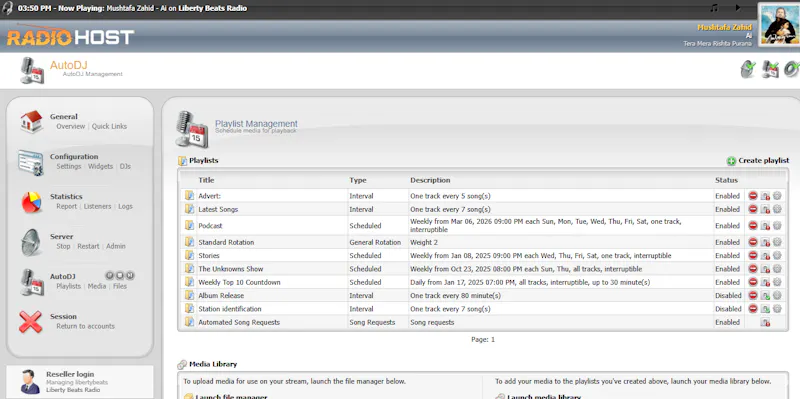Click the Create playlist button

pyautogui.click(x=758, y=161)
